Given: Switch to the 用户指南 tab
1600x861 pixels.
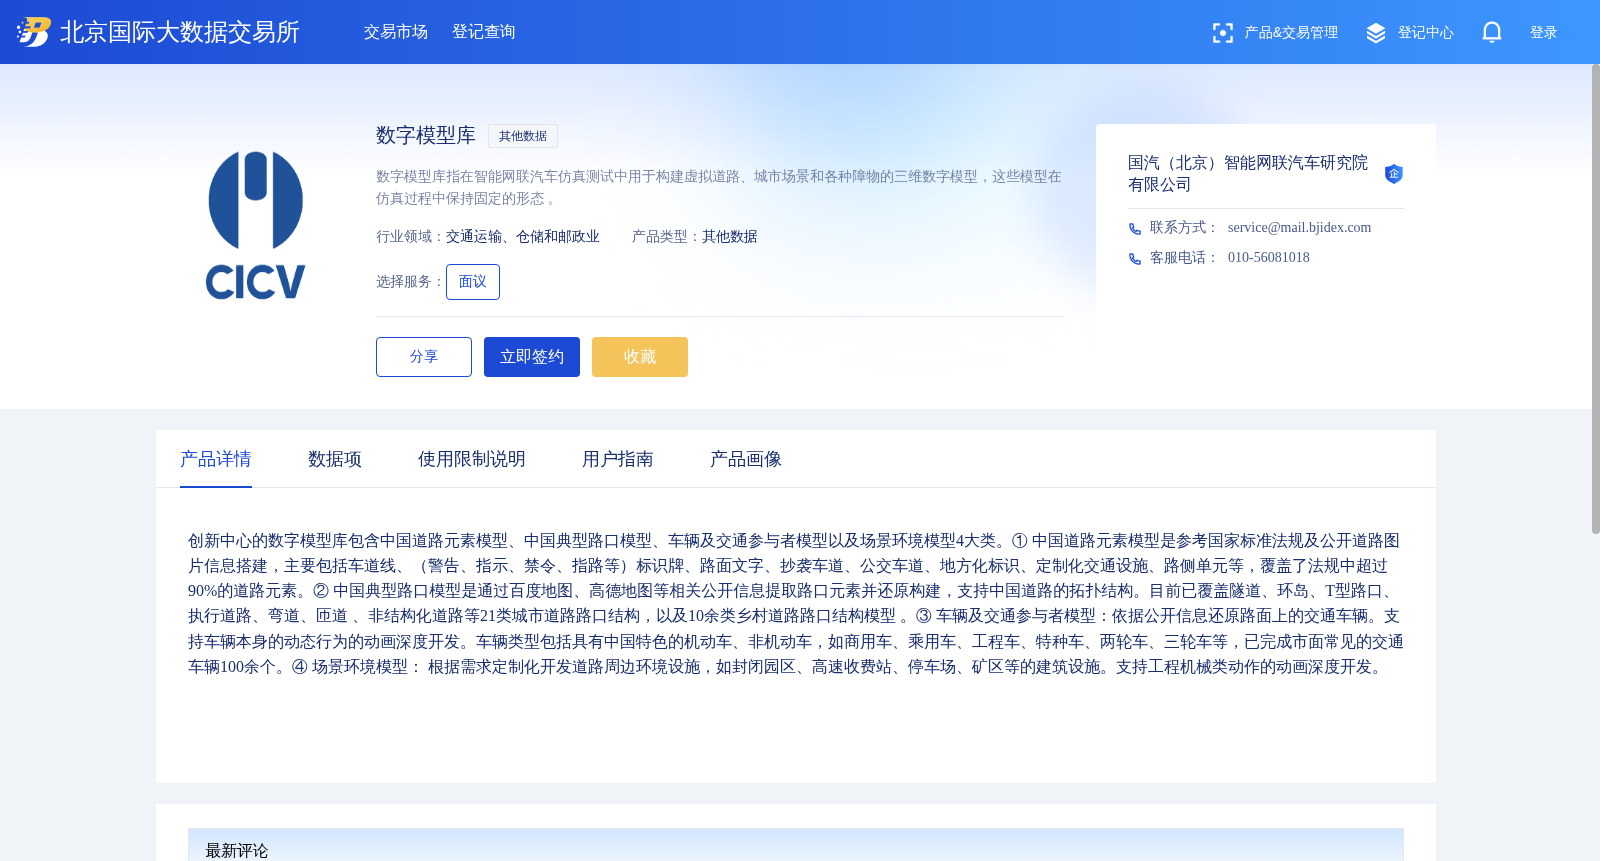Looking at the screenshot, I should pos(618,459).
